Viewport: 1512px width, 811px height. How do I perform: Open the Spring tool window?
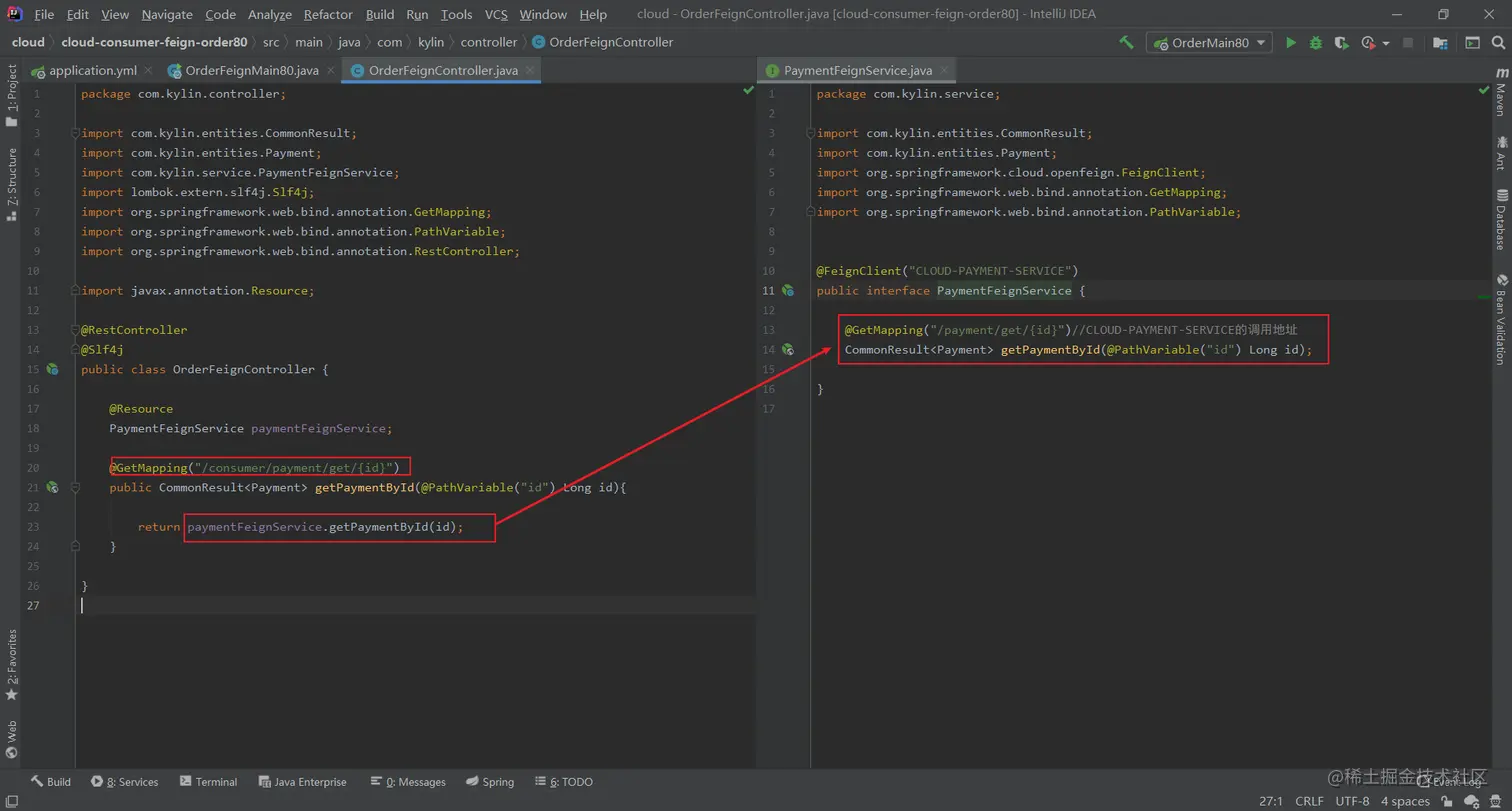[x=489, y=782]
